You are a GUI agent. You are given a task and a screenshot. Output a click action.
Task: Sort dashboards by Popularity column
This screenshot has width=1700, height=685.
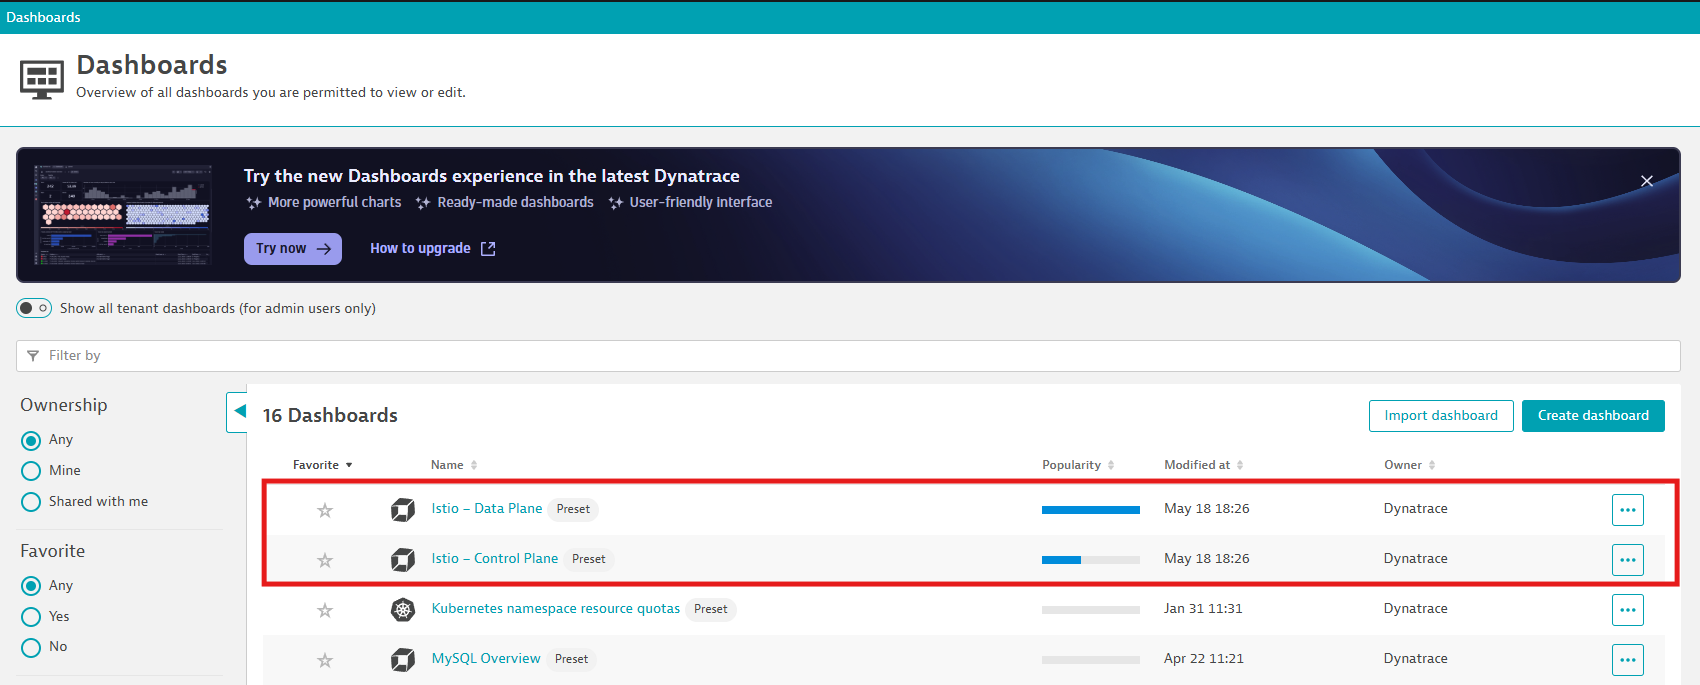[1078, 465]
